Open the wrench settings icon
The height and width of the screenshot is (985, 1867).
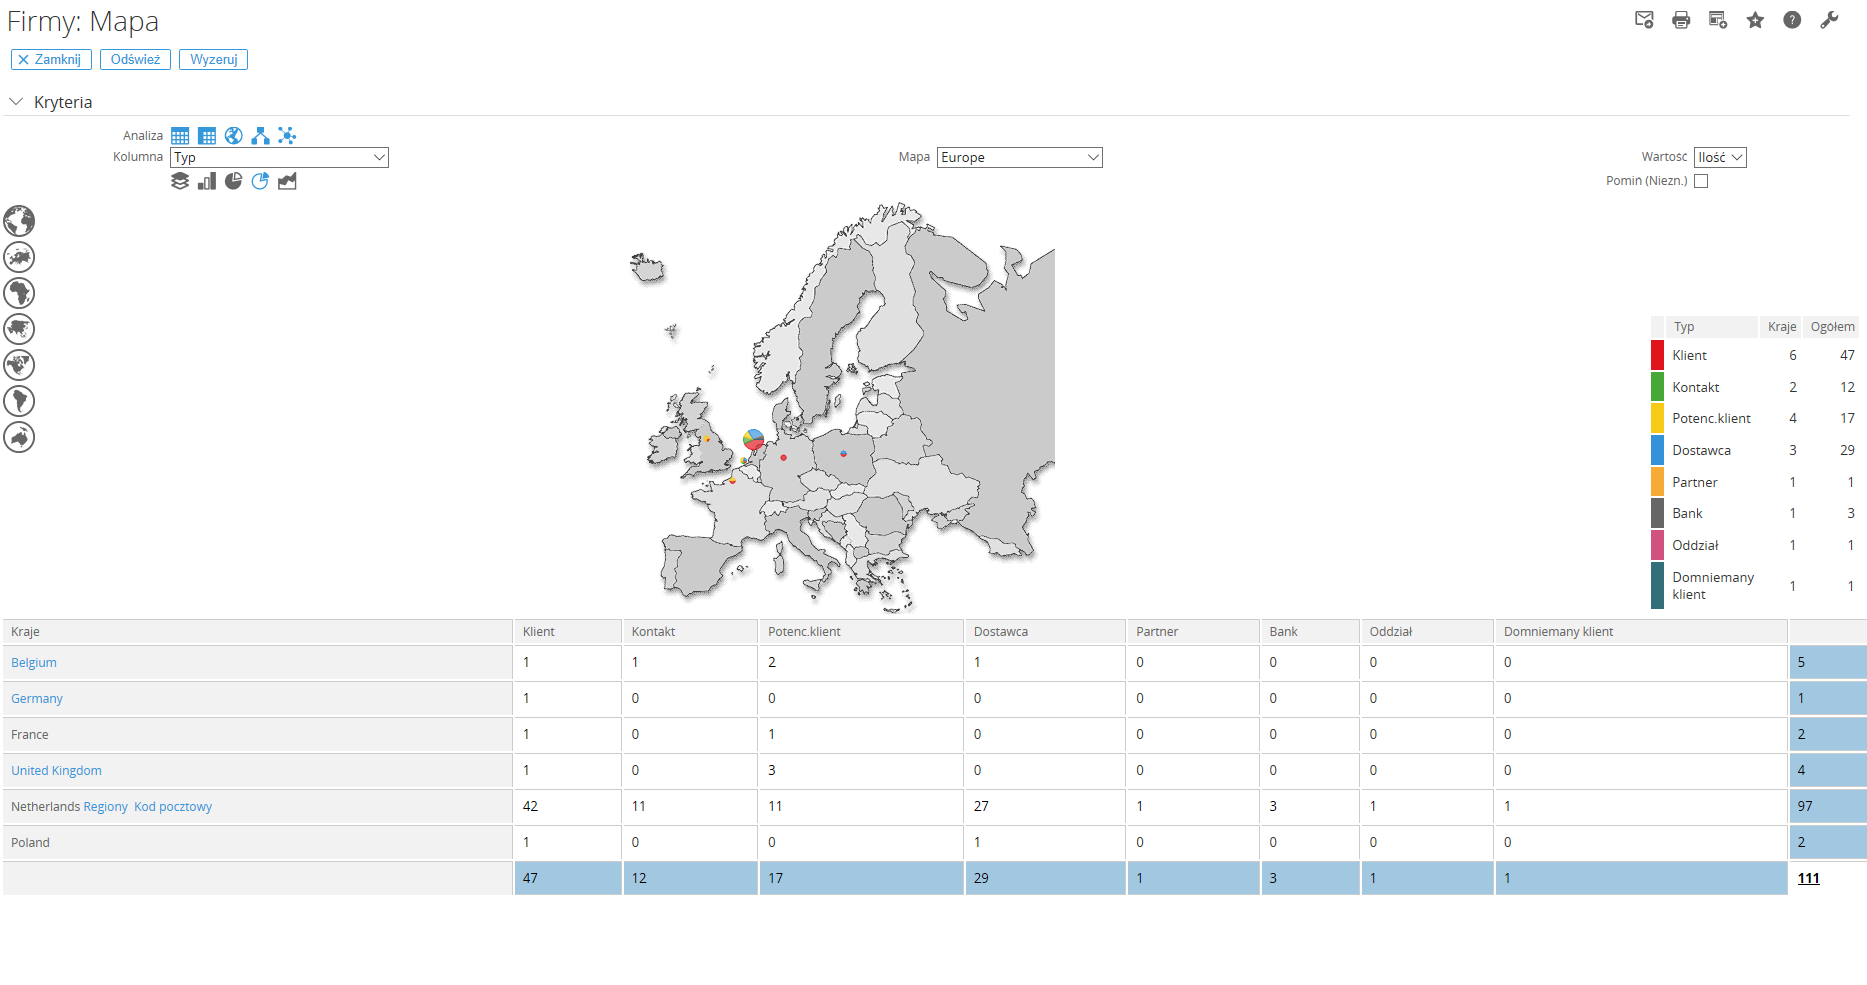(x=1829, y=20)
